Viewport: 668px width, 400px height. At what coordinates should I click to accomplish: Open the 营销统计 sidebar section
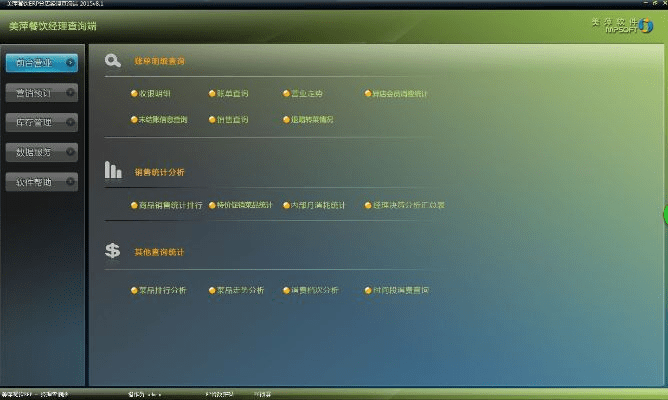pos(36,93)
